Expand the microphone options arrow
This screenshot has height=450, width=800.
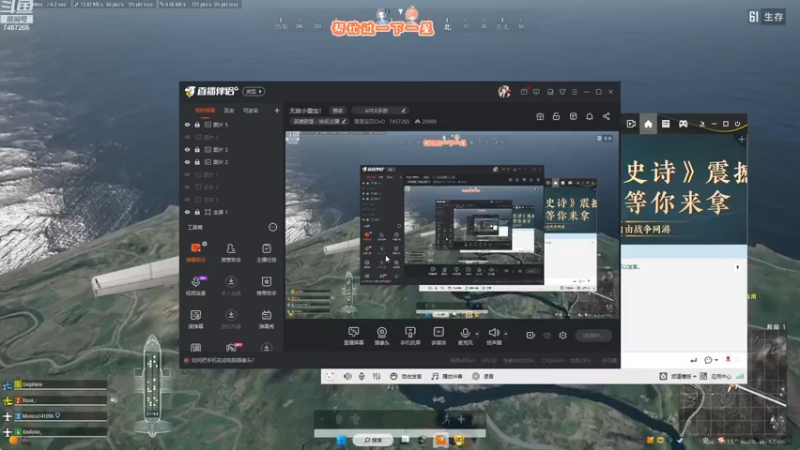[477, 334]
